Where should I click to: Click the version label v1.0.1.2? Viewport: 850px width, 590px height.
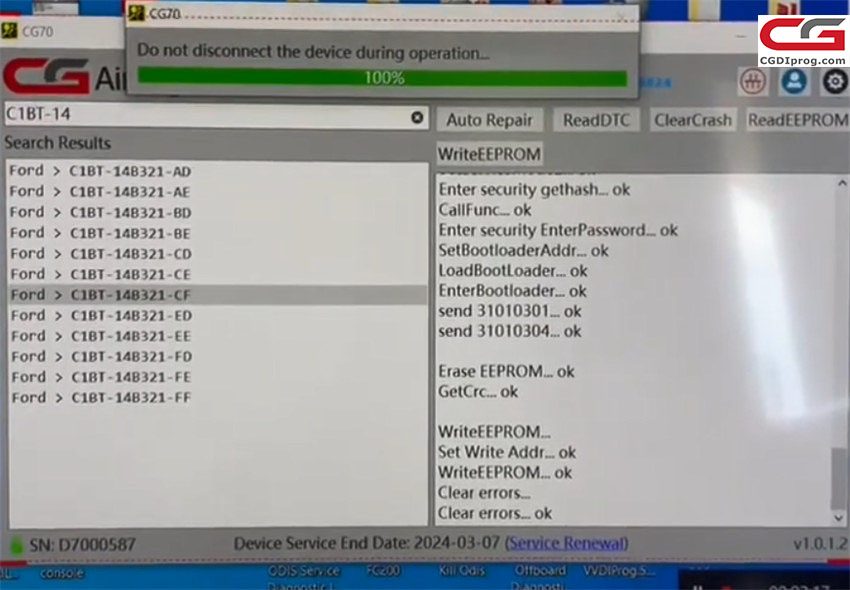point(820,543)
